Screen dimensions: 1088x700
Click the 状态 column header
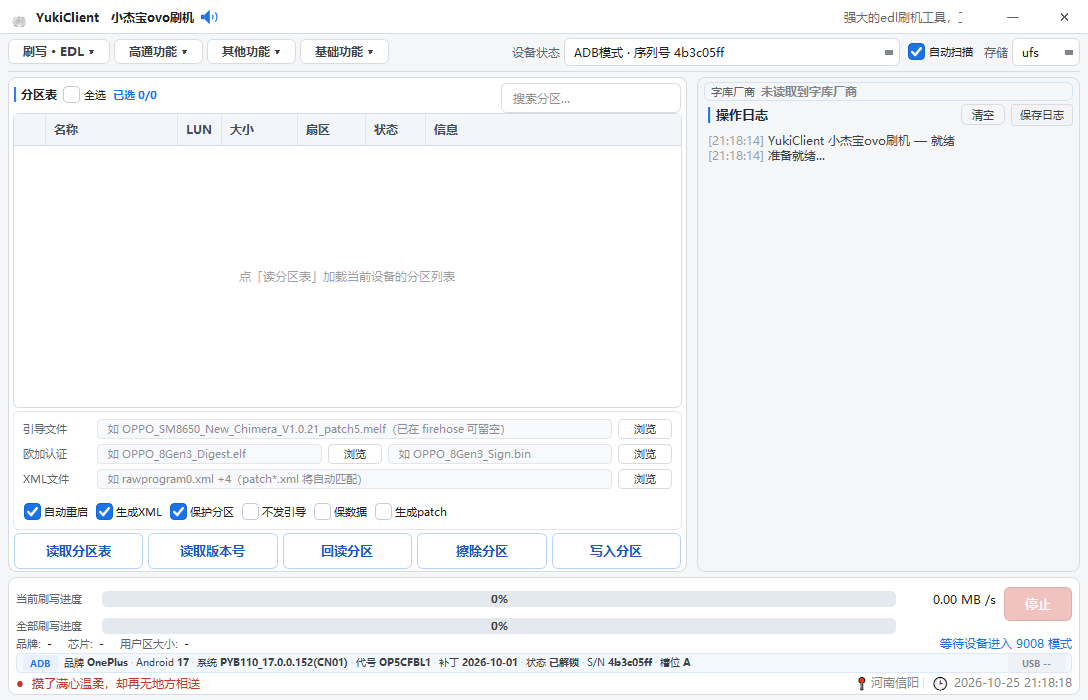395,130
